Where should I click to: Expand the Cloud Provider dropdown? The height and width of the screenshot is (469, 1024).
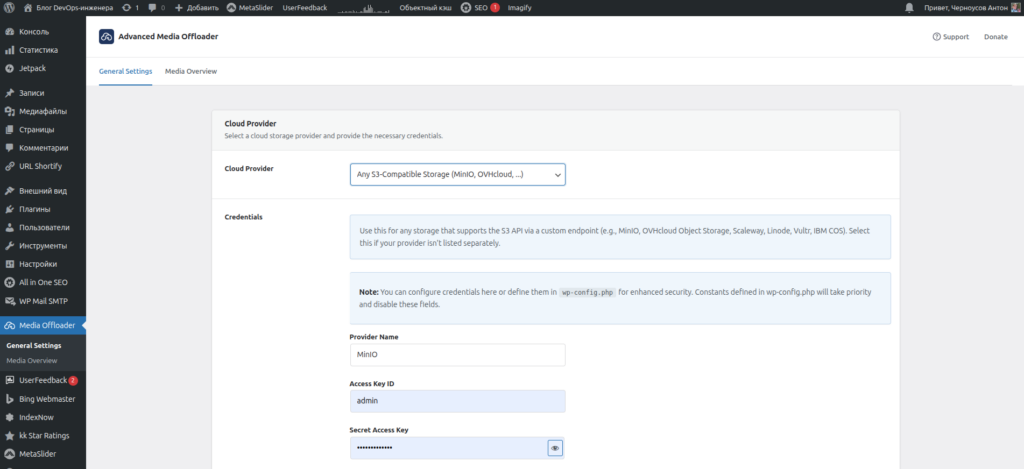[x=458, y=174]
